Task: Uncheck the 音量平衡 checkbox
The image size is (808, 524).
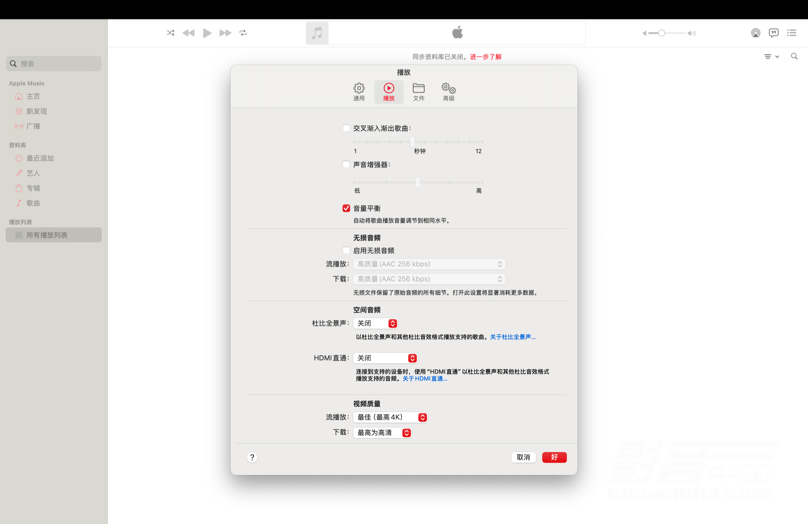Action: [x=346, y=208]
